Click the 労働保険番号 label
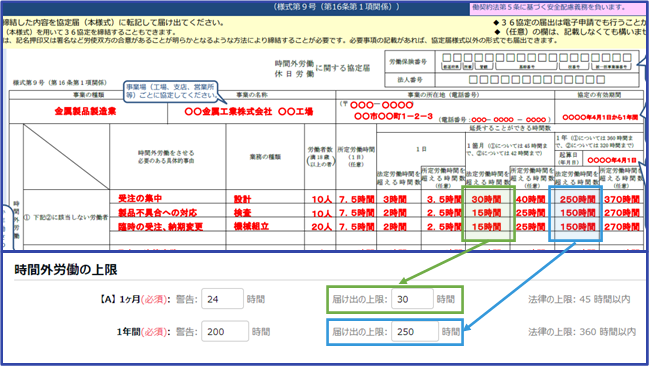Screen dimensions: 649x366 (408, 62)
